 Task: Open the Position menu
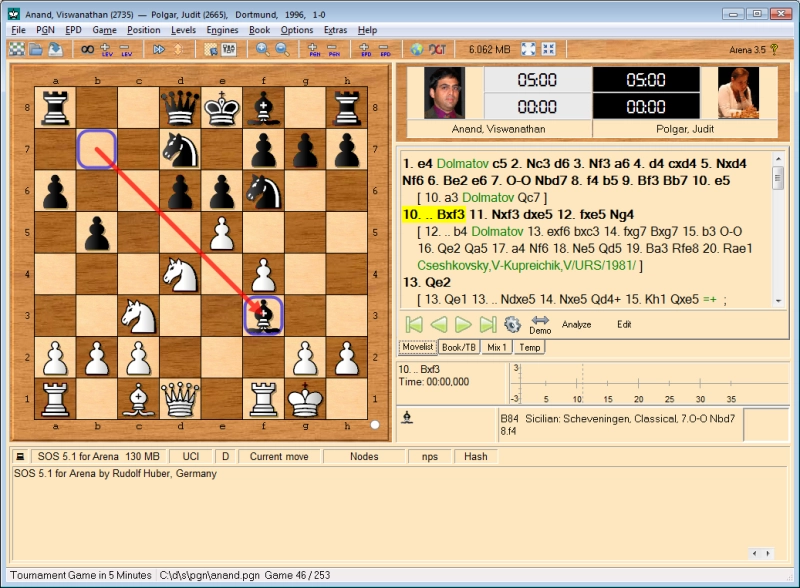point(143,30)
